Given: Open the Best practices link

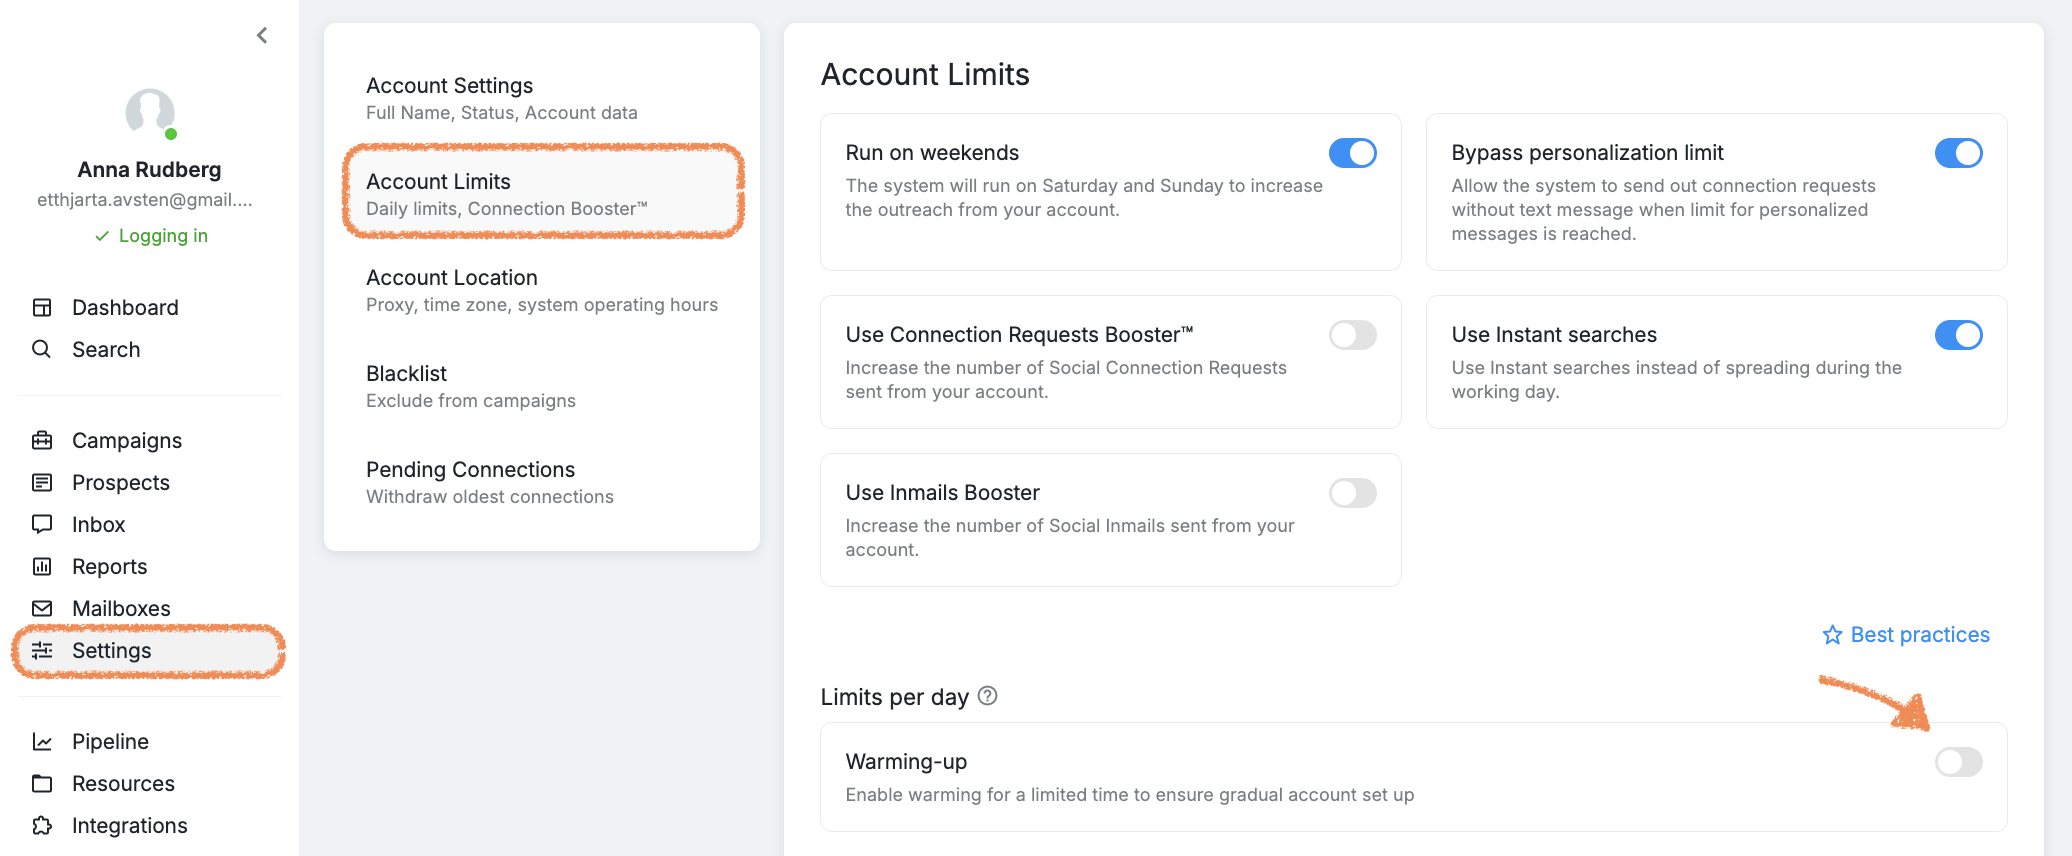Looking at the screenshot, I should 1906,635.
